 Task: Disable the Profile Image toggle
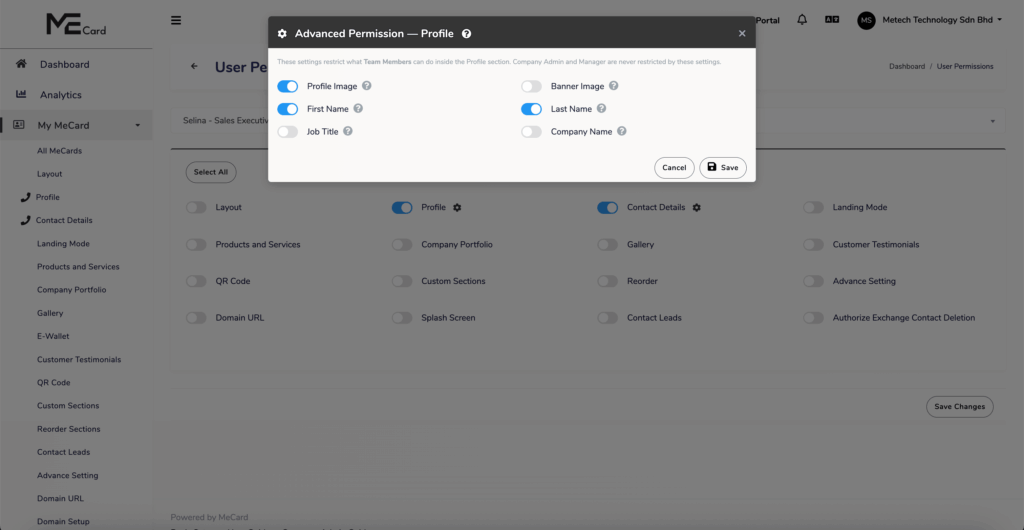[x=288, y=87]
